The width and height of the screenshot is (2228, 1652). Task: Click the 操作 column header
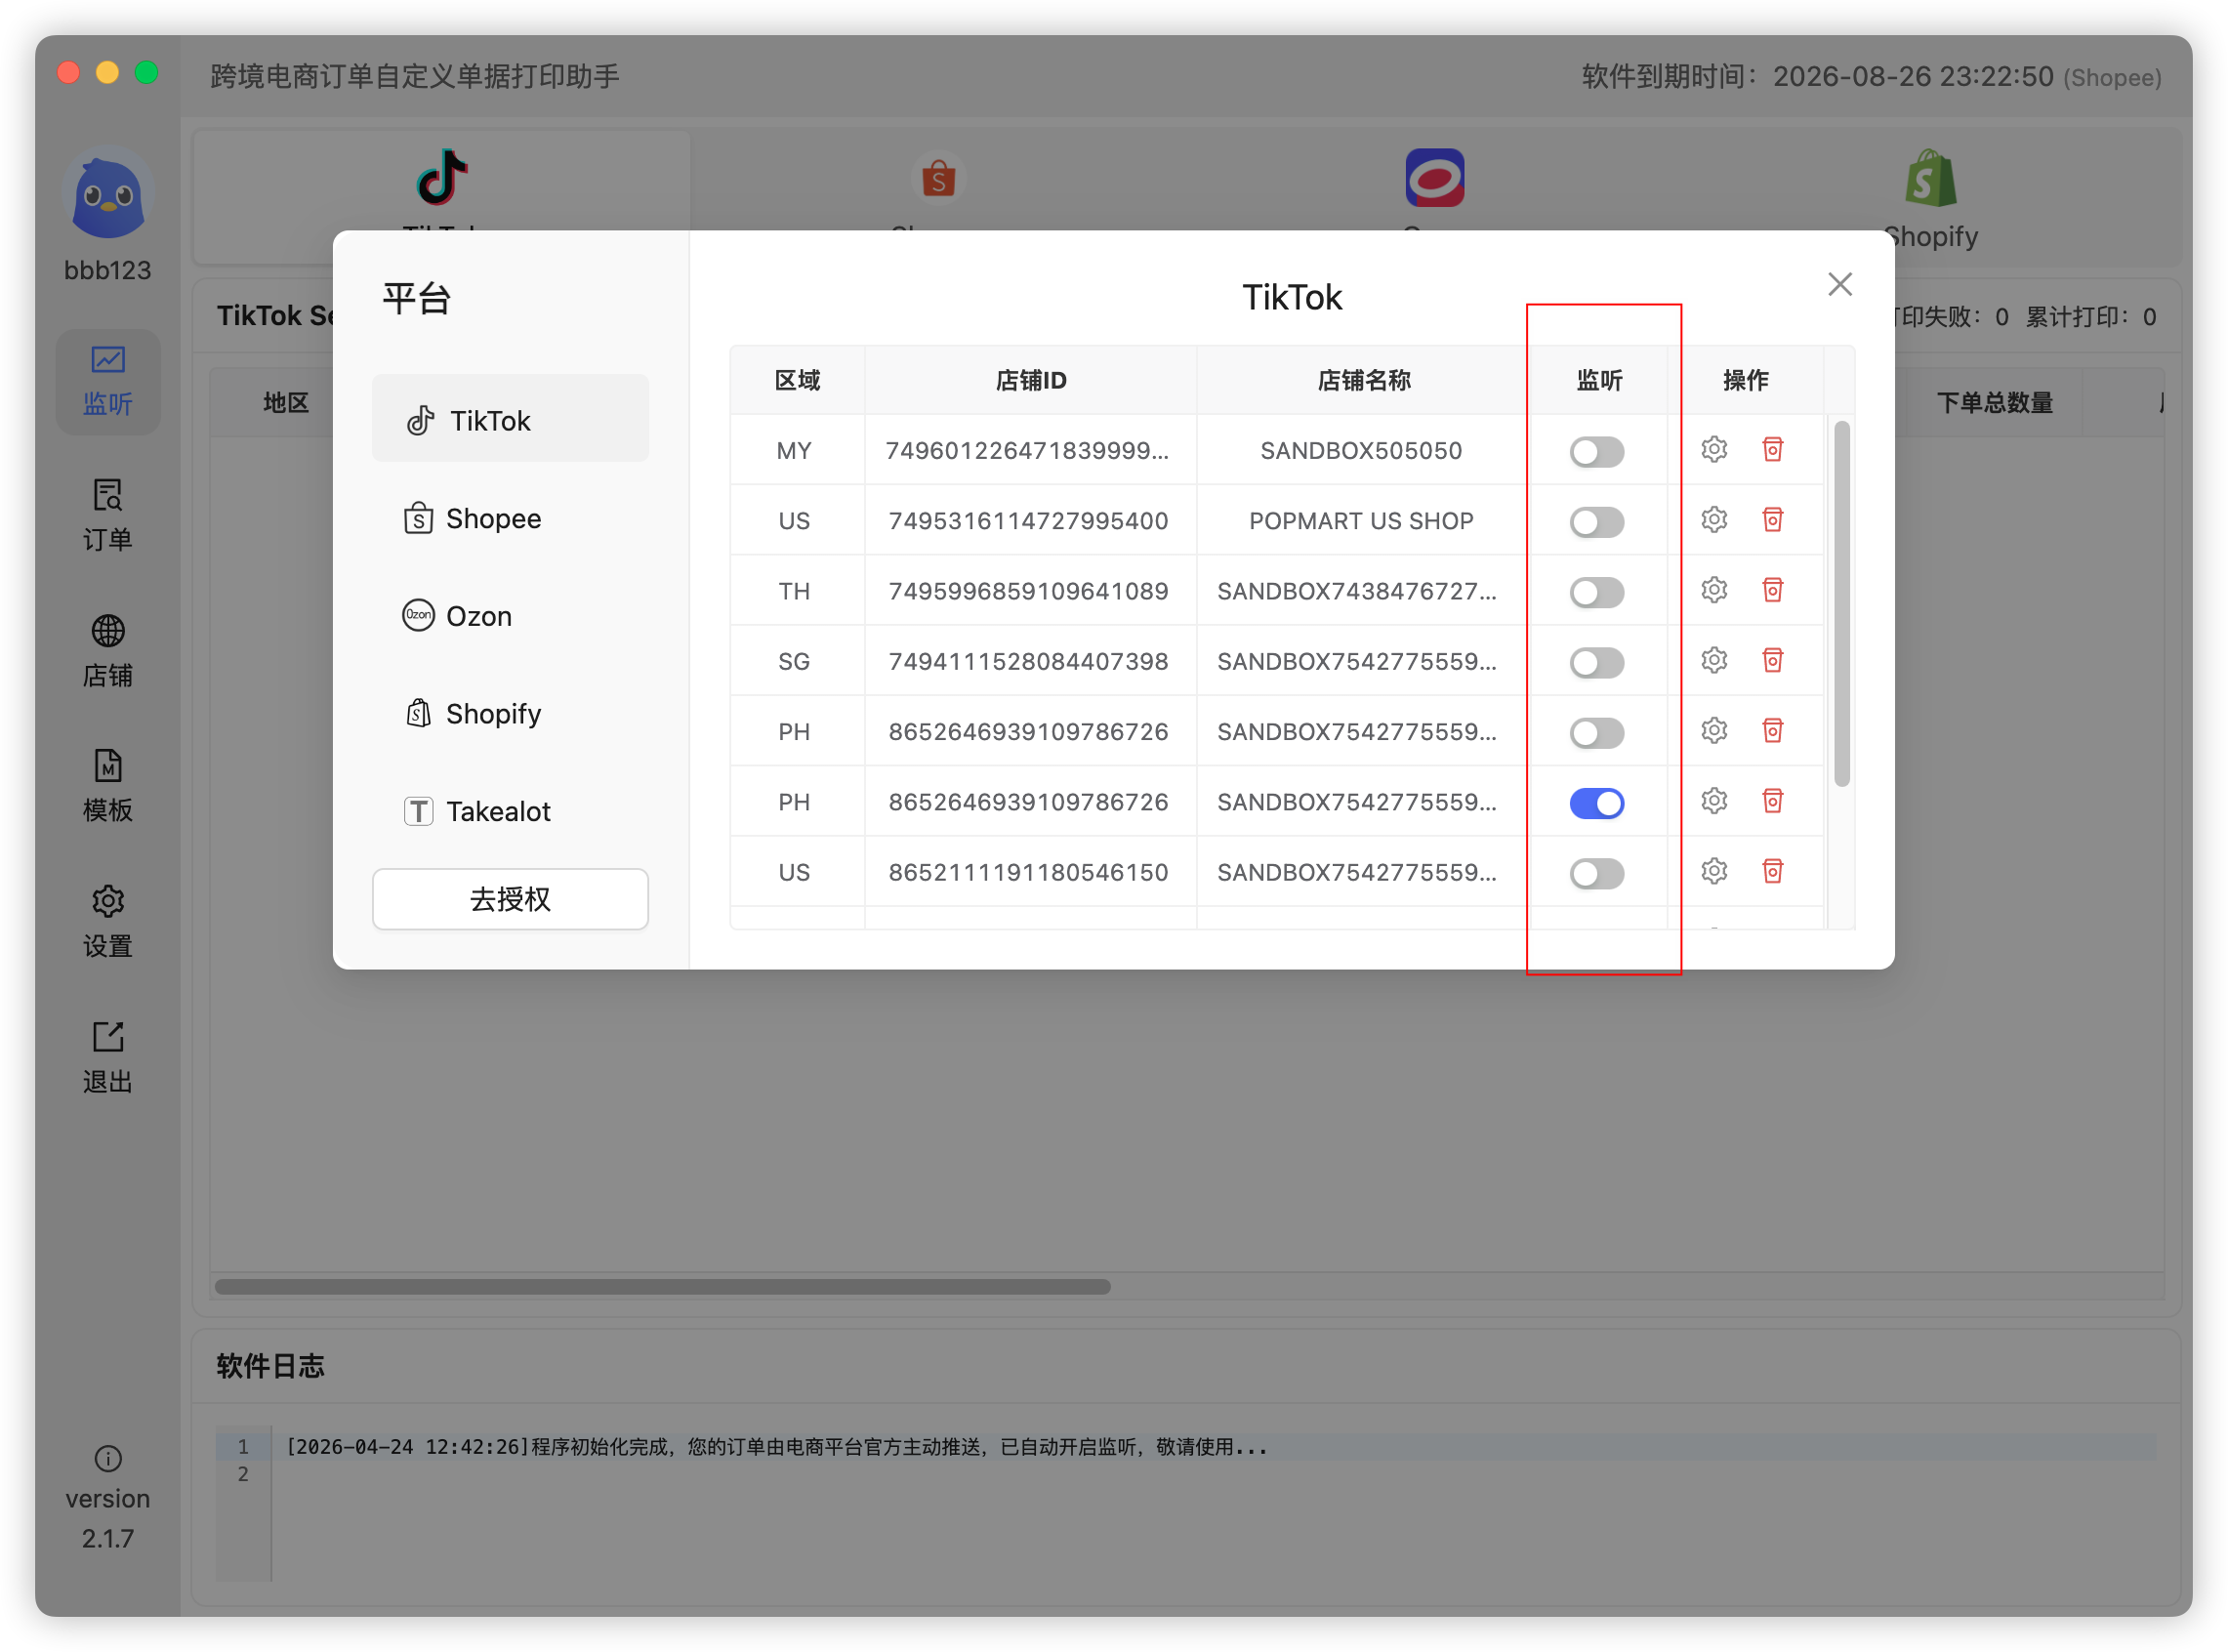1745,380
